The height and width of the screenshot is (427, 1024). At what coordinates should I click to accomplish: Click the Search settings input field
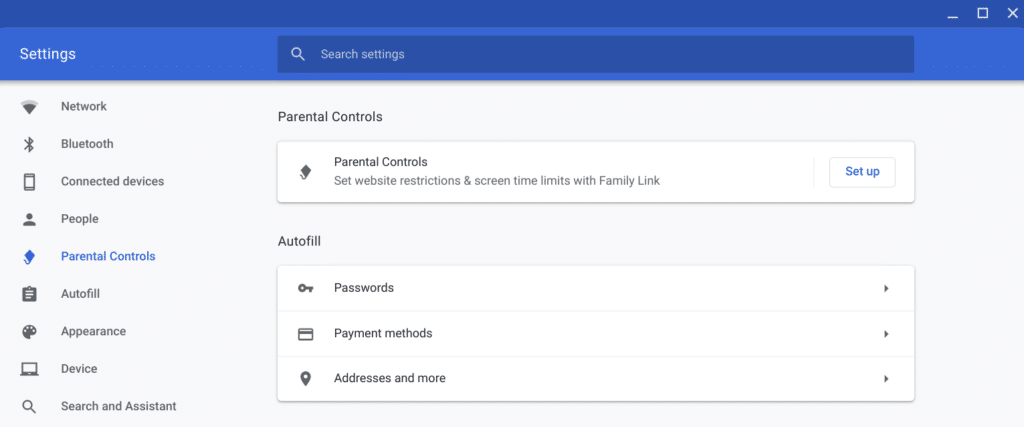600,54
